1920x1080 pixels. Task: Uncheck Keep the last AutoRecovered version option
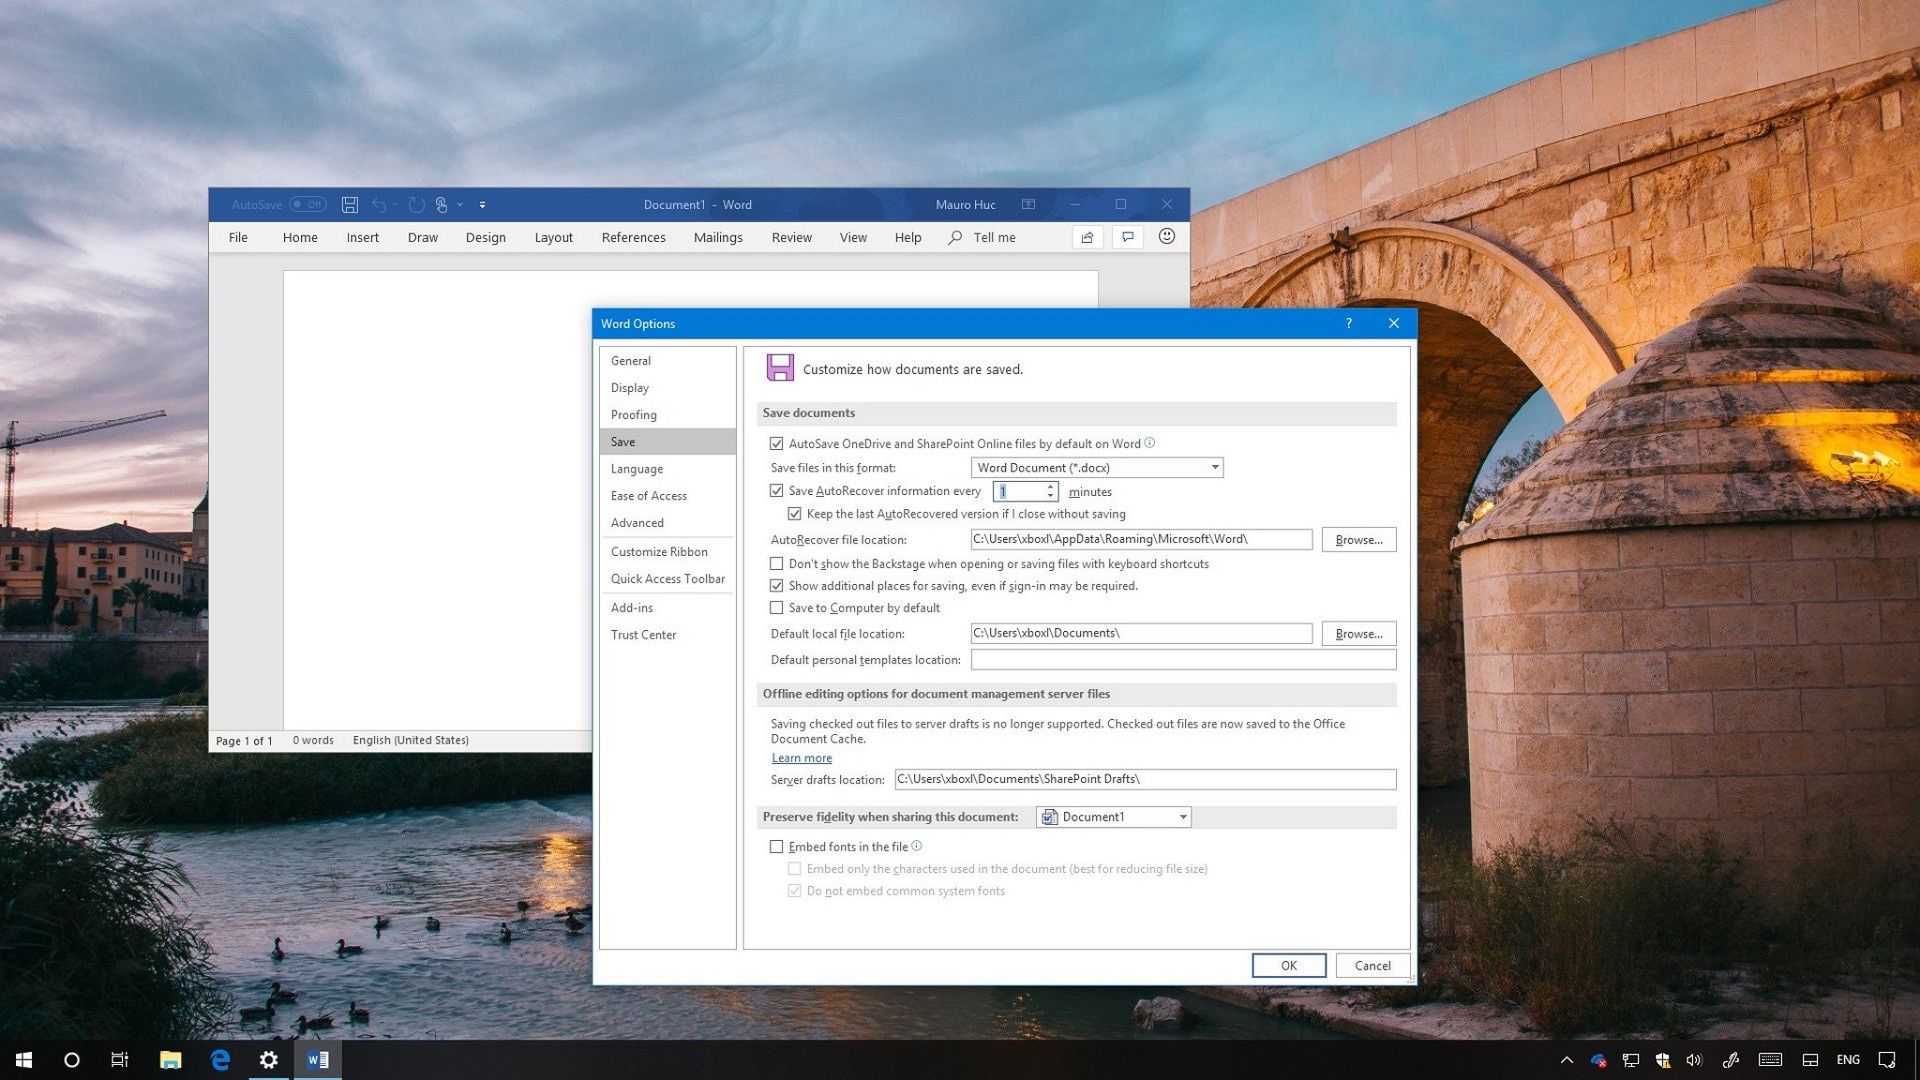[x=795, y=513]
